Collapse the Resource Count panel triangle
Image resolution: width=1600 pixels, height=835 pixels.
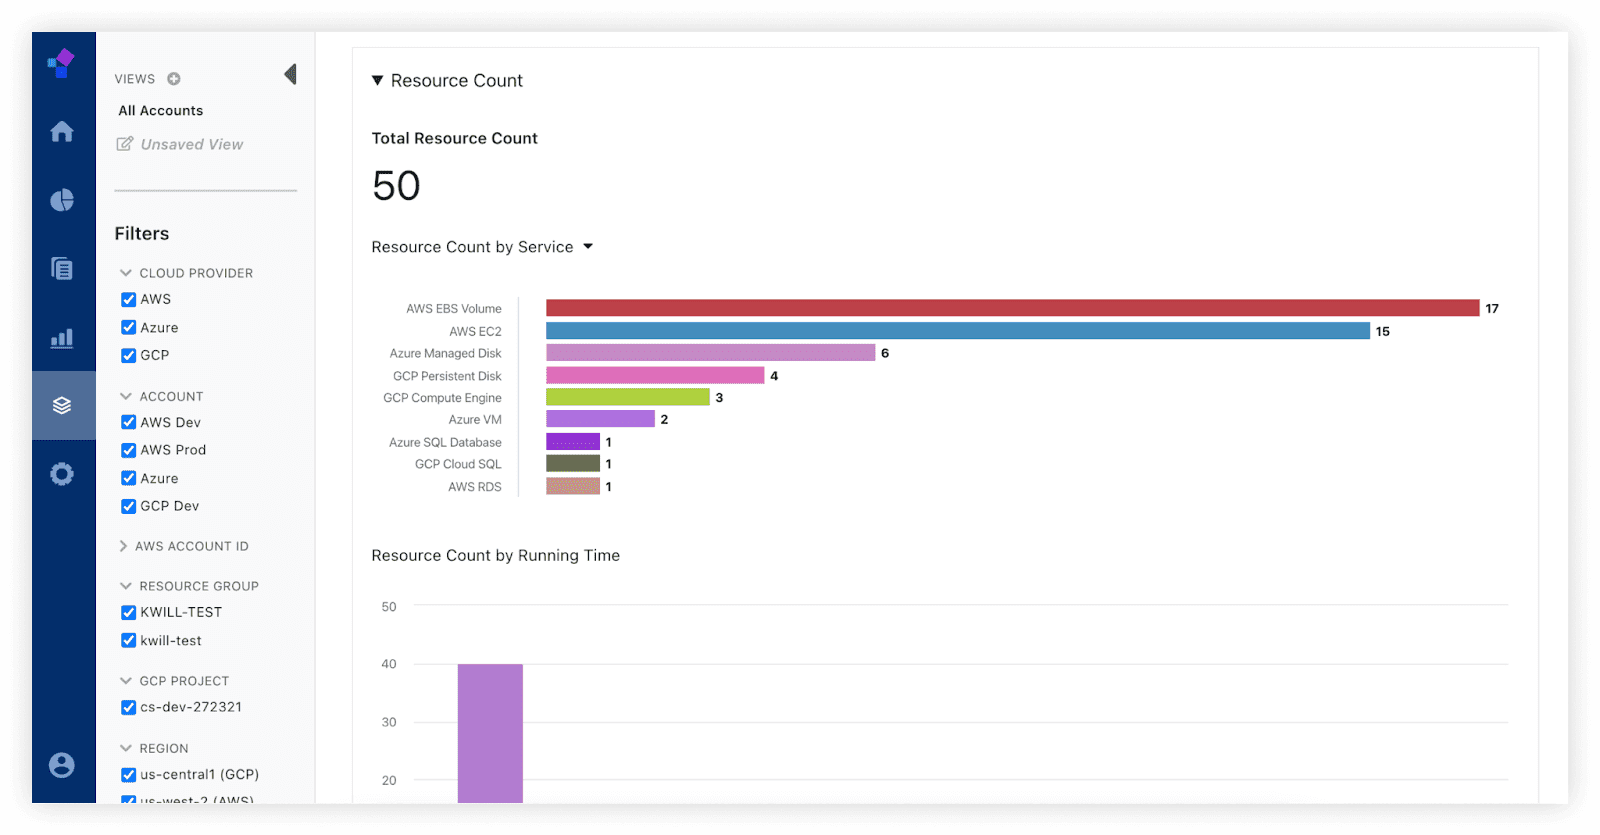click(377, 80)
